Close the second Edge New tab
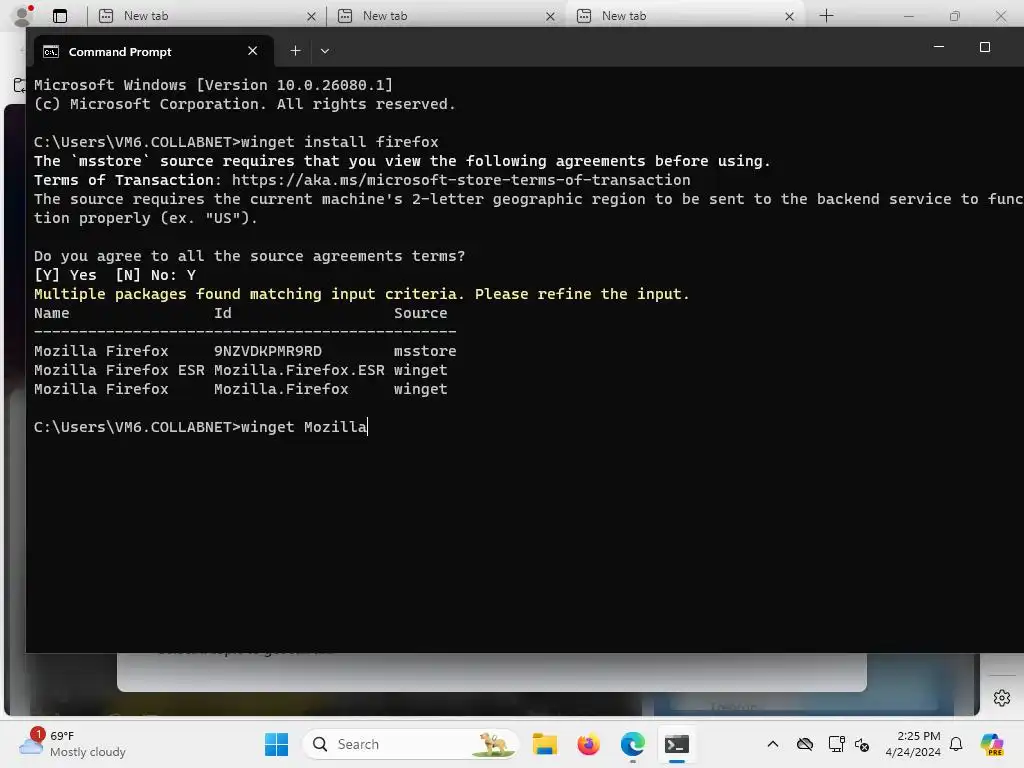The width and height of the screenshot is (1024, 768). (551, 16)
